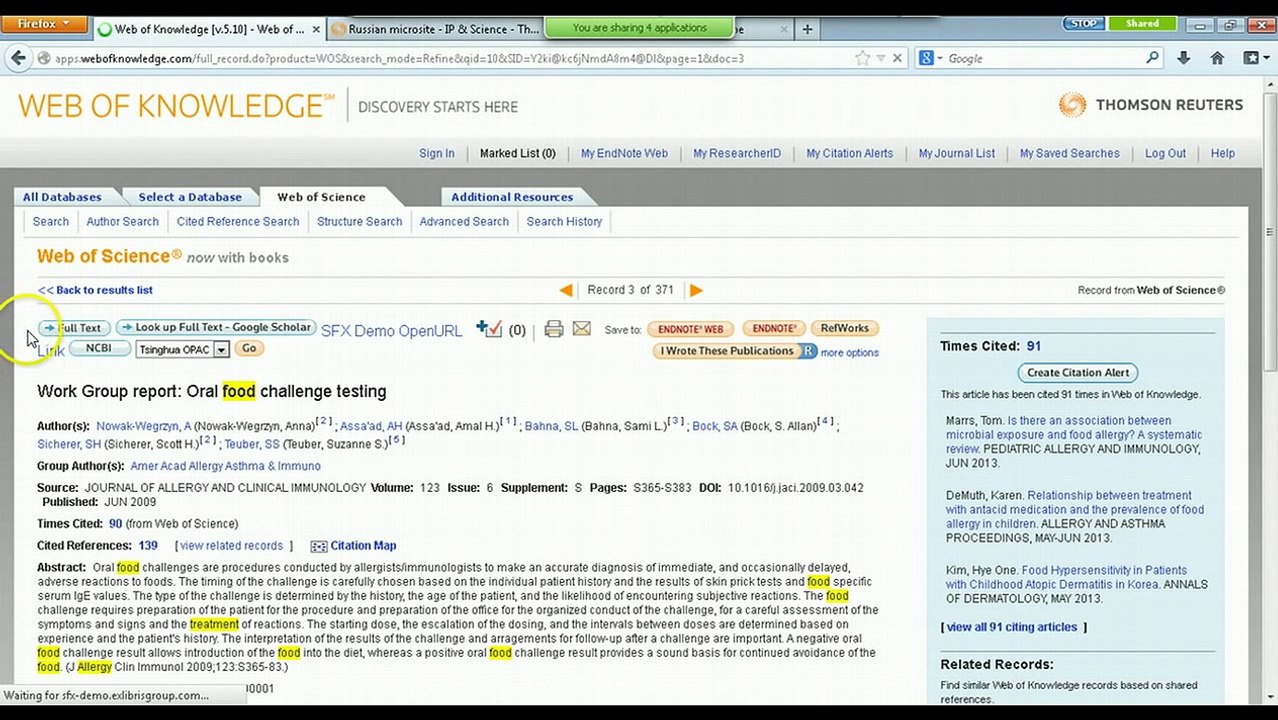This screenshot has width=1278, height=720.
Task: Bookmark this page with the star icon
Action: pyautogui.click(x=863, y=58)
